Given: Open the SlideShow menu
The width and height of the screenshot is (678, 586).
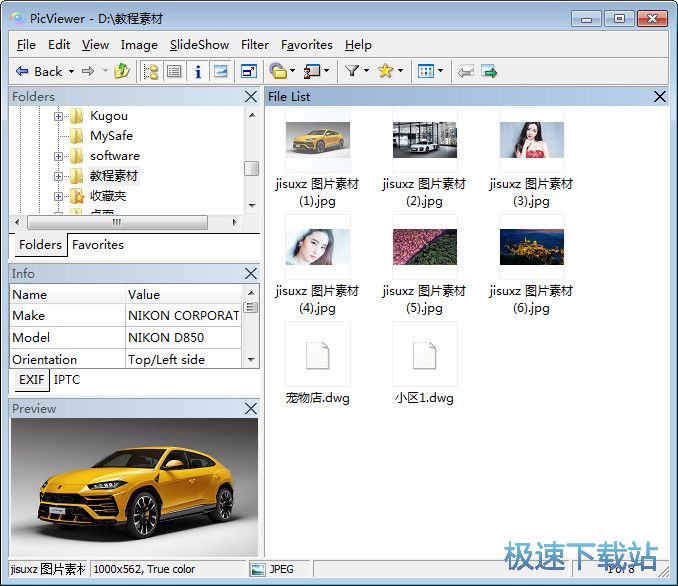Looking at the screenshot, I should [199, 44].
